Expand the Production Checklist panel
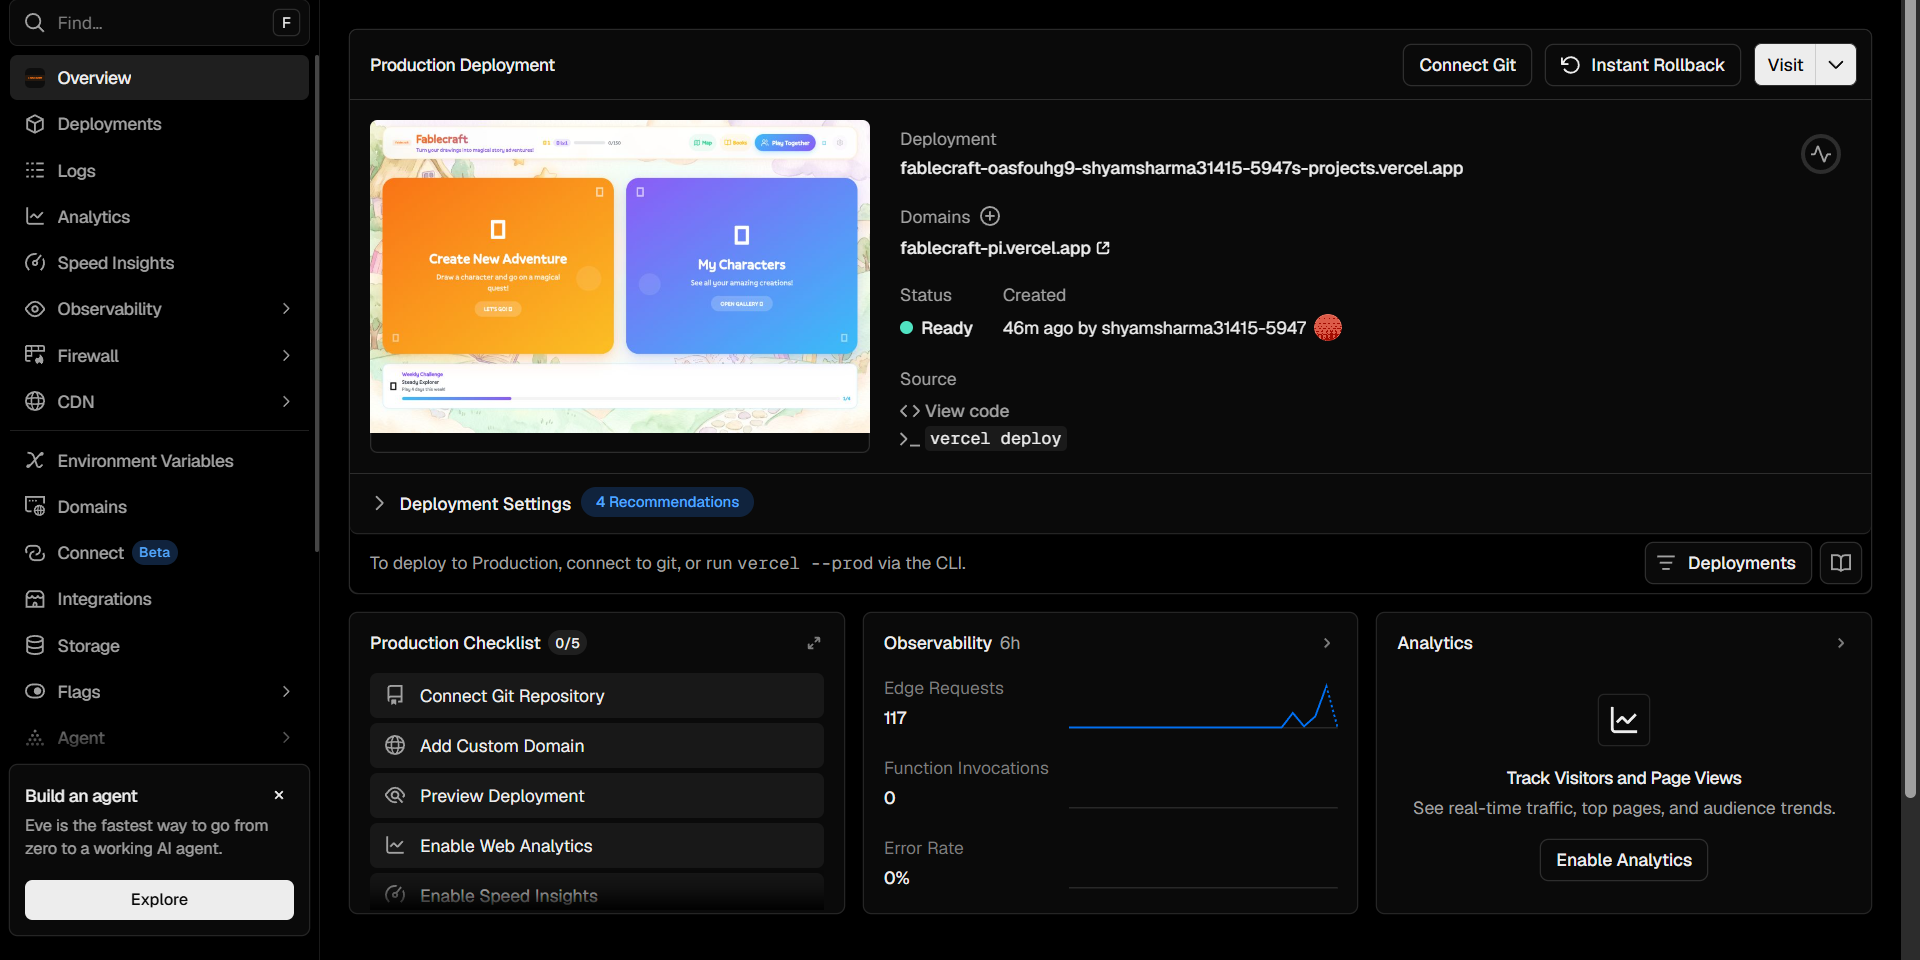The image size is (1920, 960). (814, 643)
